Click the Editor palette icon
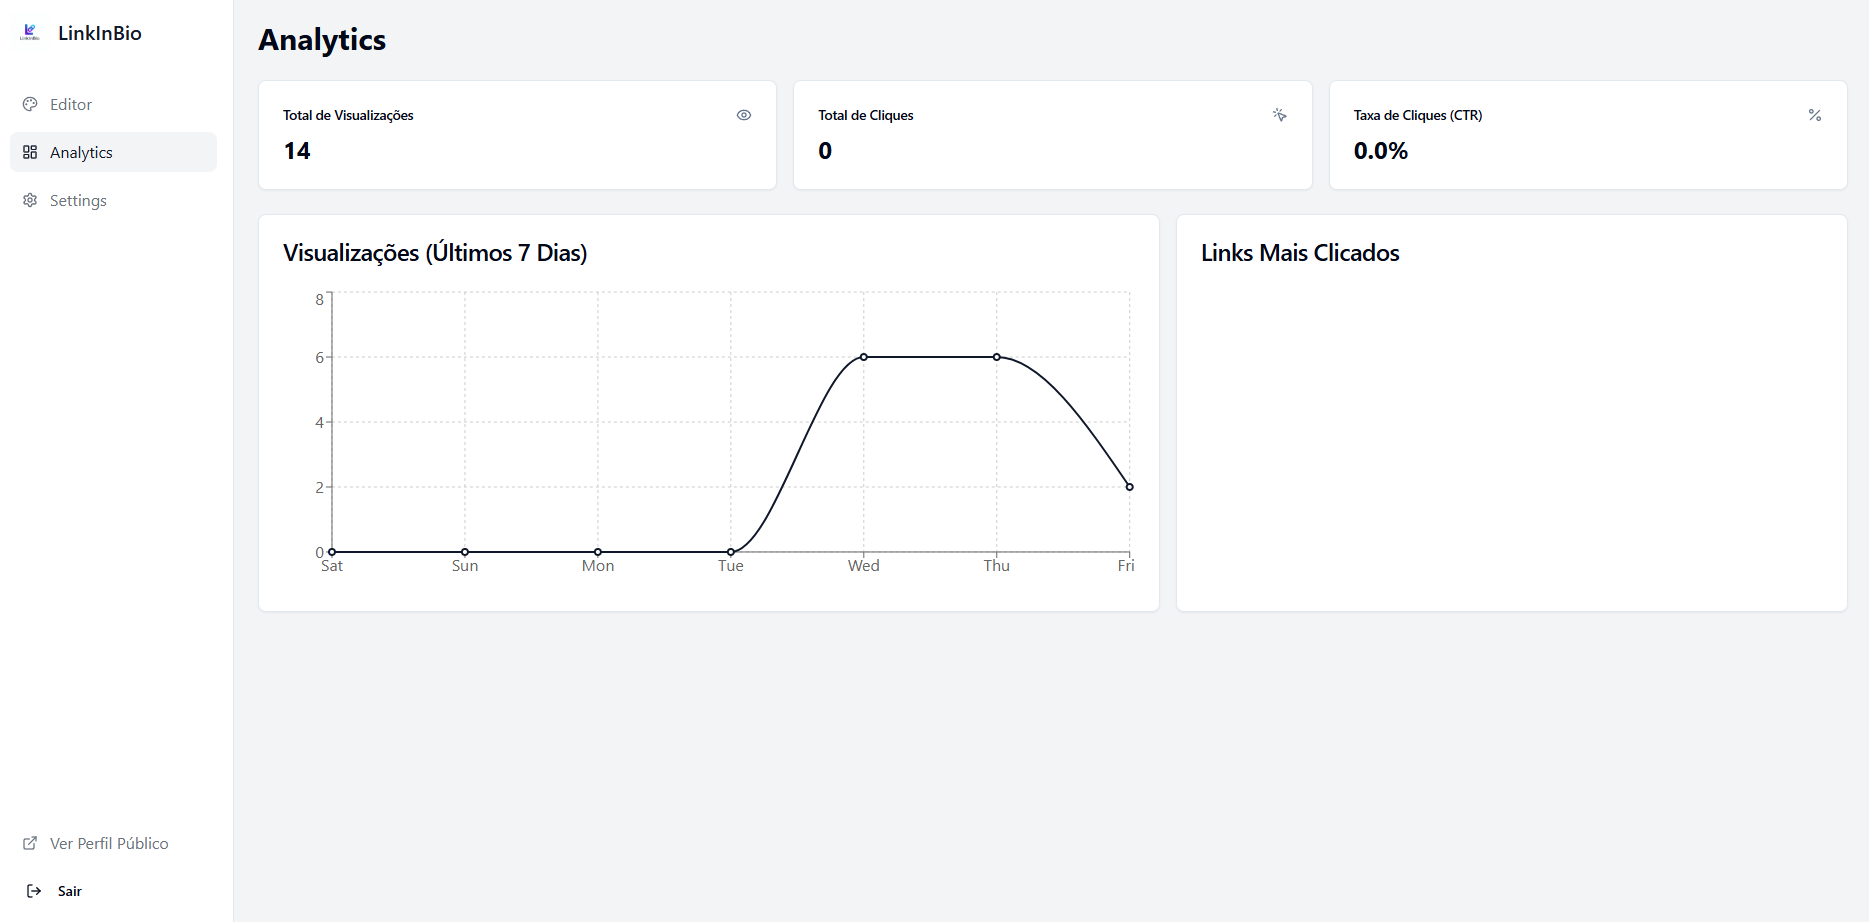 click(x=30, y=104)
